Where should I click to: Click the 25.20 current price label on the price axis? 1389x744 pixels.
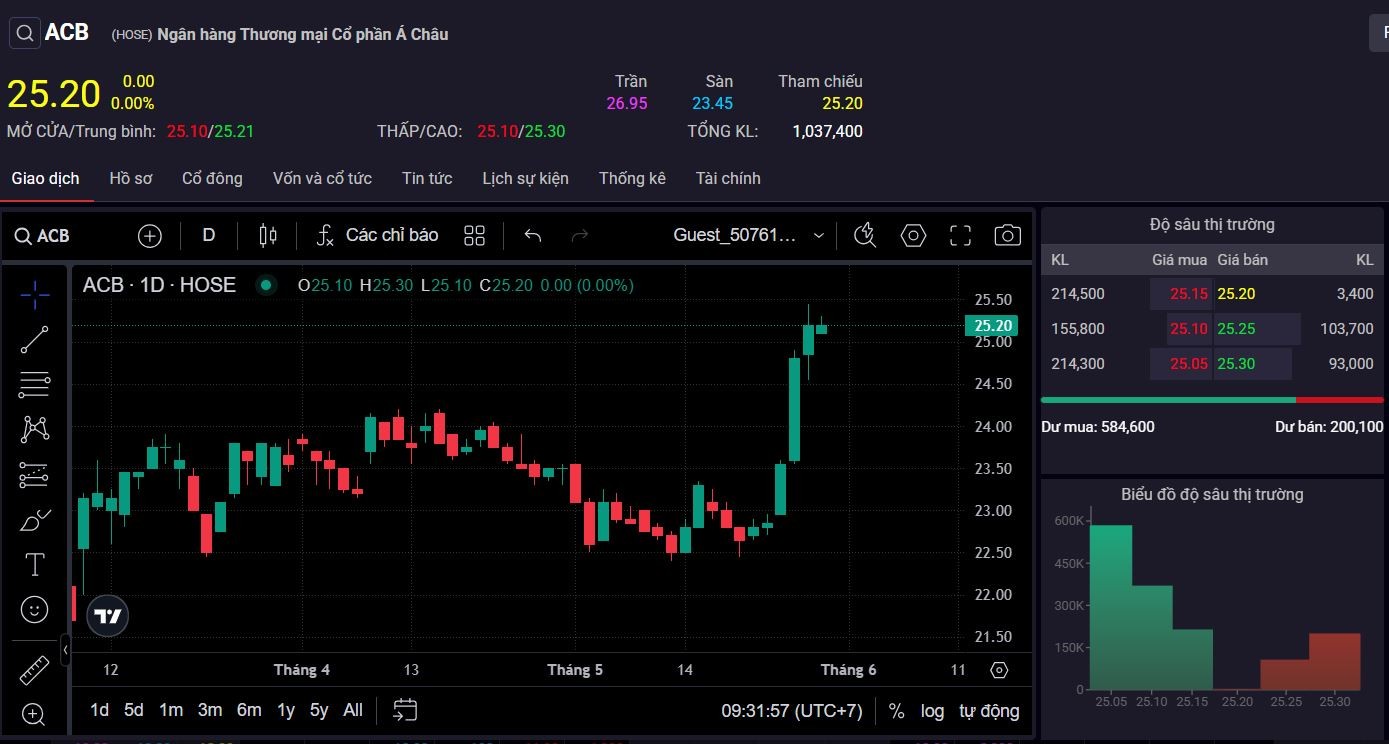991,325
